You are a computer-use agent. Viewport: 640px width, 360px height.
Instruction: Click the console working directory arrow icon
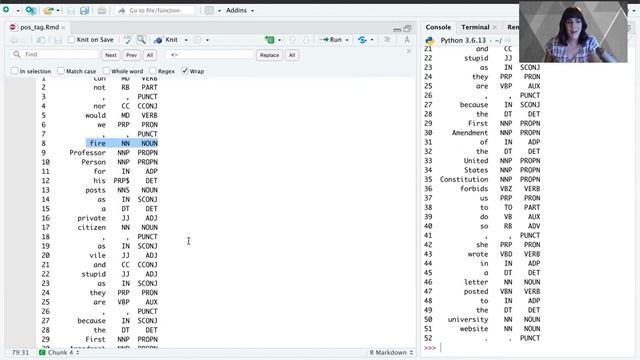[508, 40]
